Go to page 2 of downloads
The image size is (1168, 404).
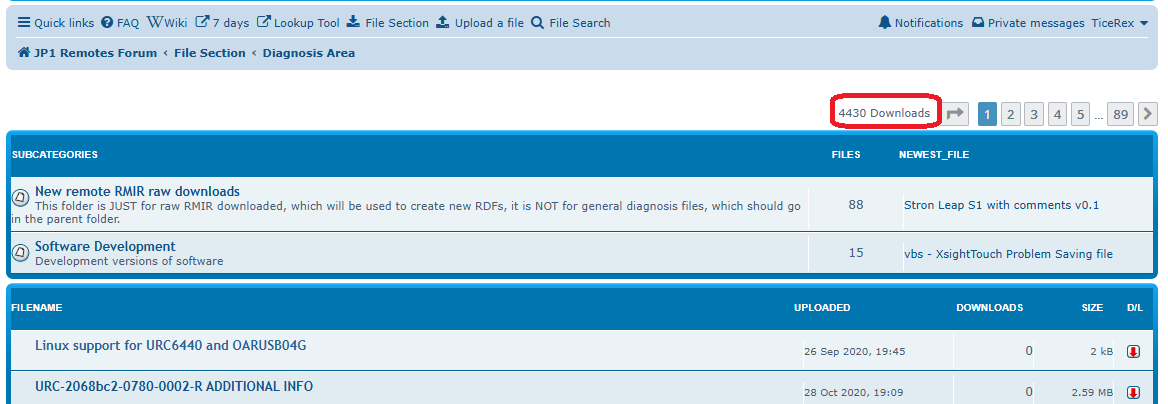click(x=1011, y=114)
